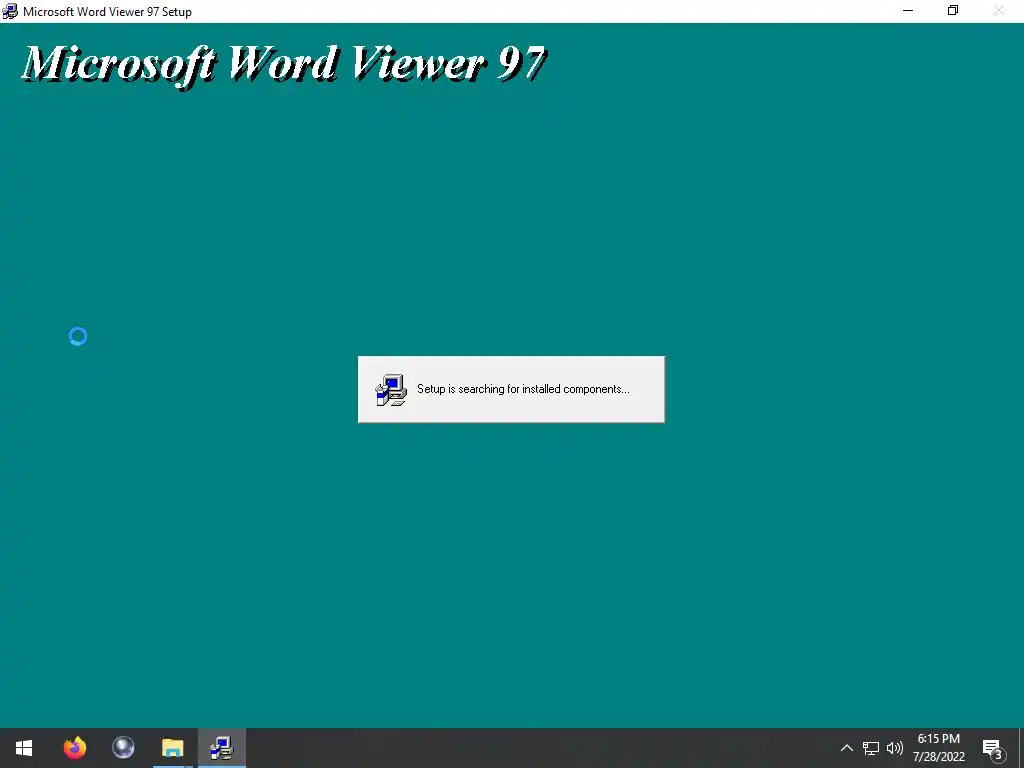Open the volume speaker tray icon
Viewport: 1024px width, 768px height.
pyautogui.click(x=895, y=748)
